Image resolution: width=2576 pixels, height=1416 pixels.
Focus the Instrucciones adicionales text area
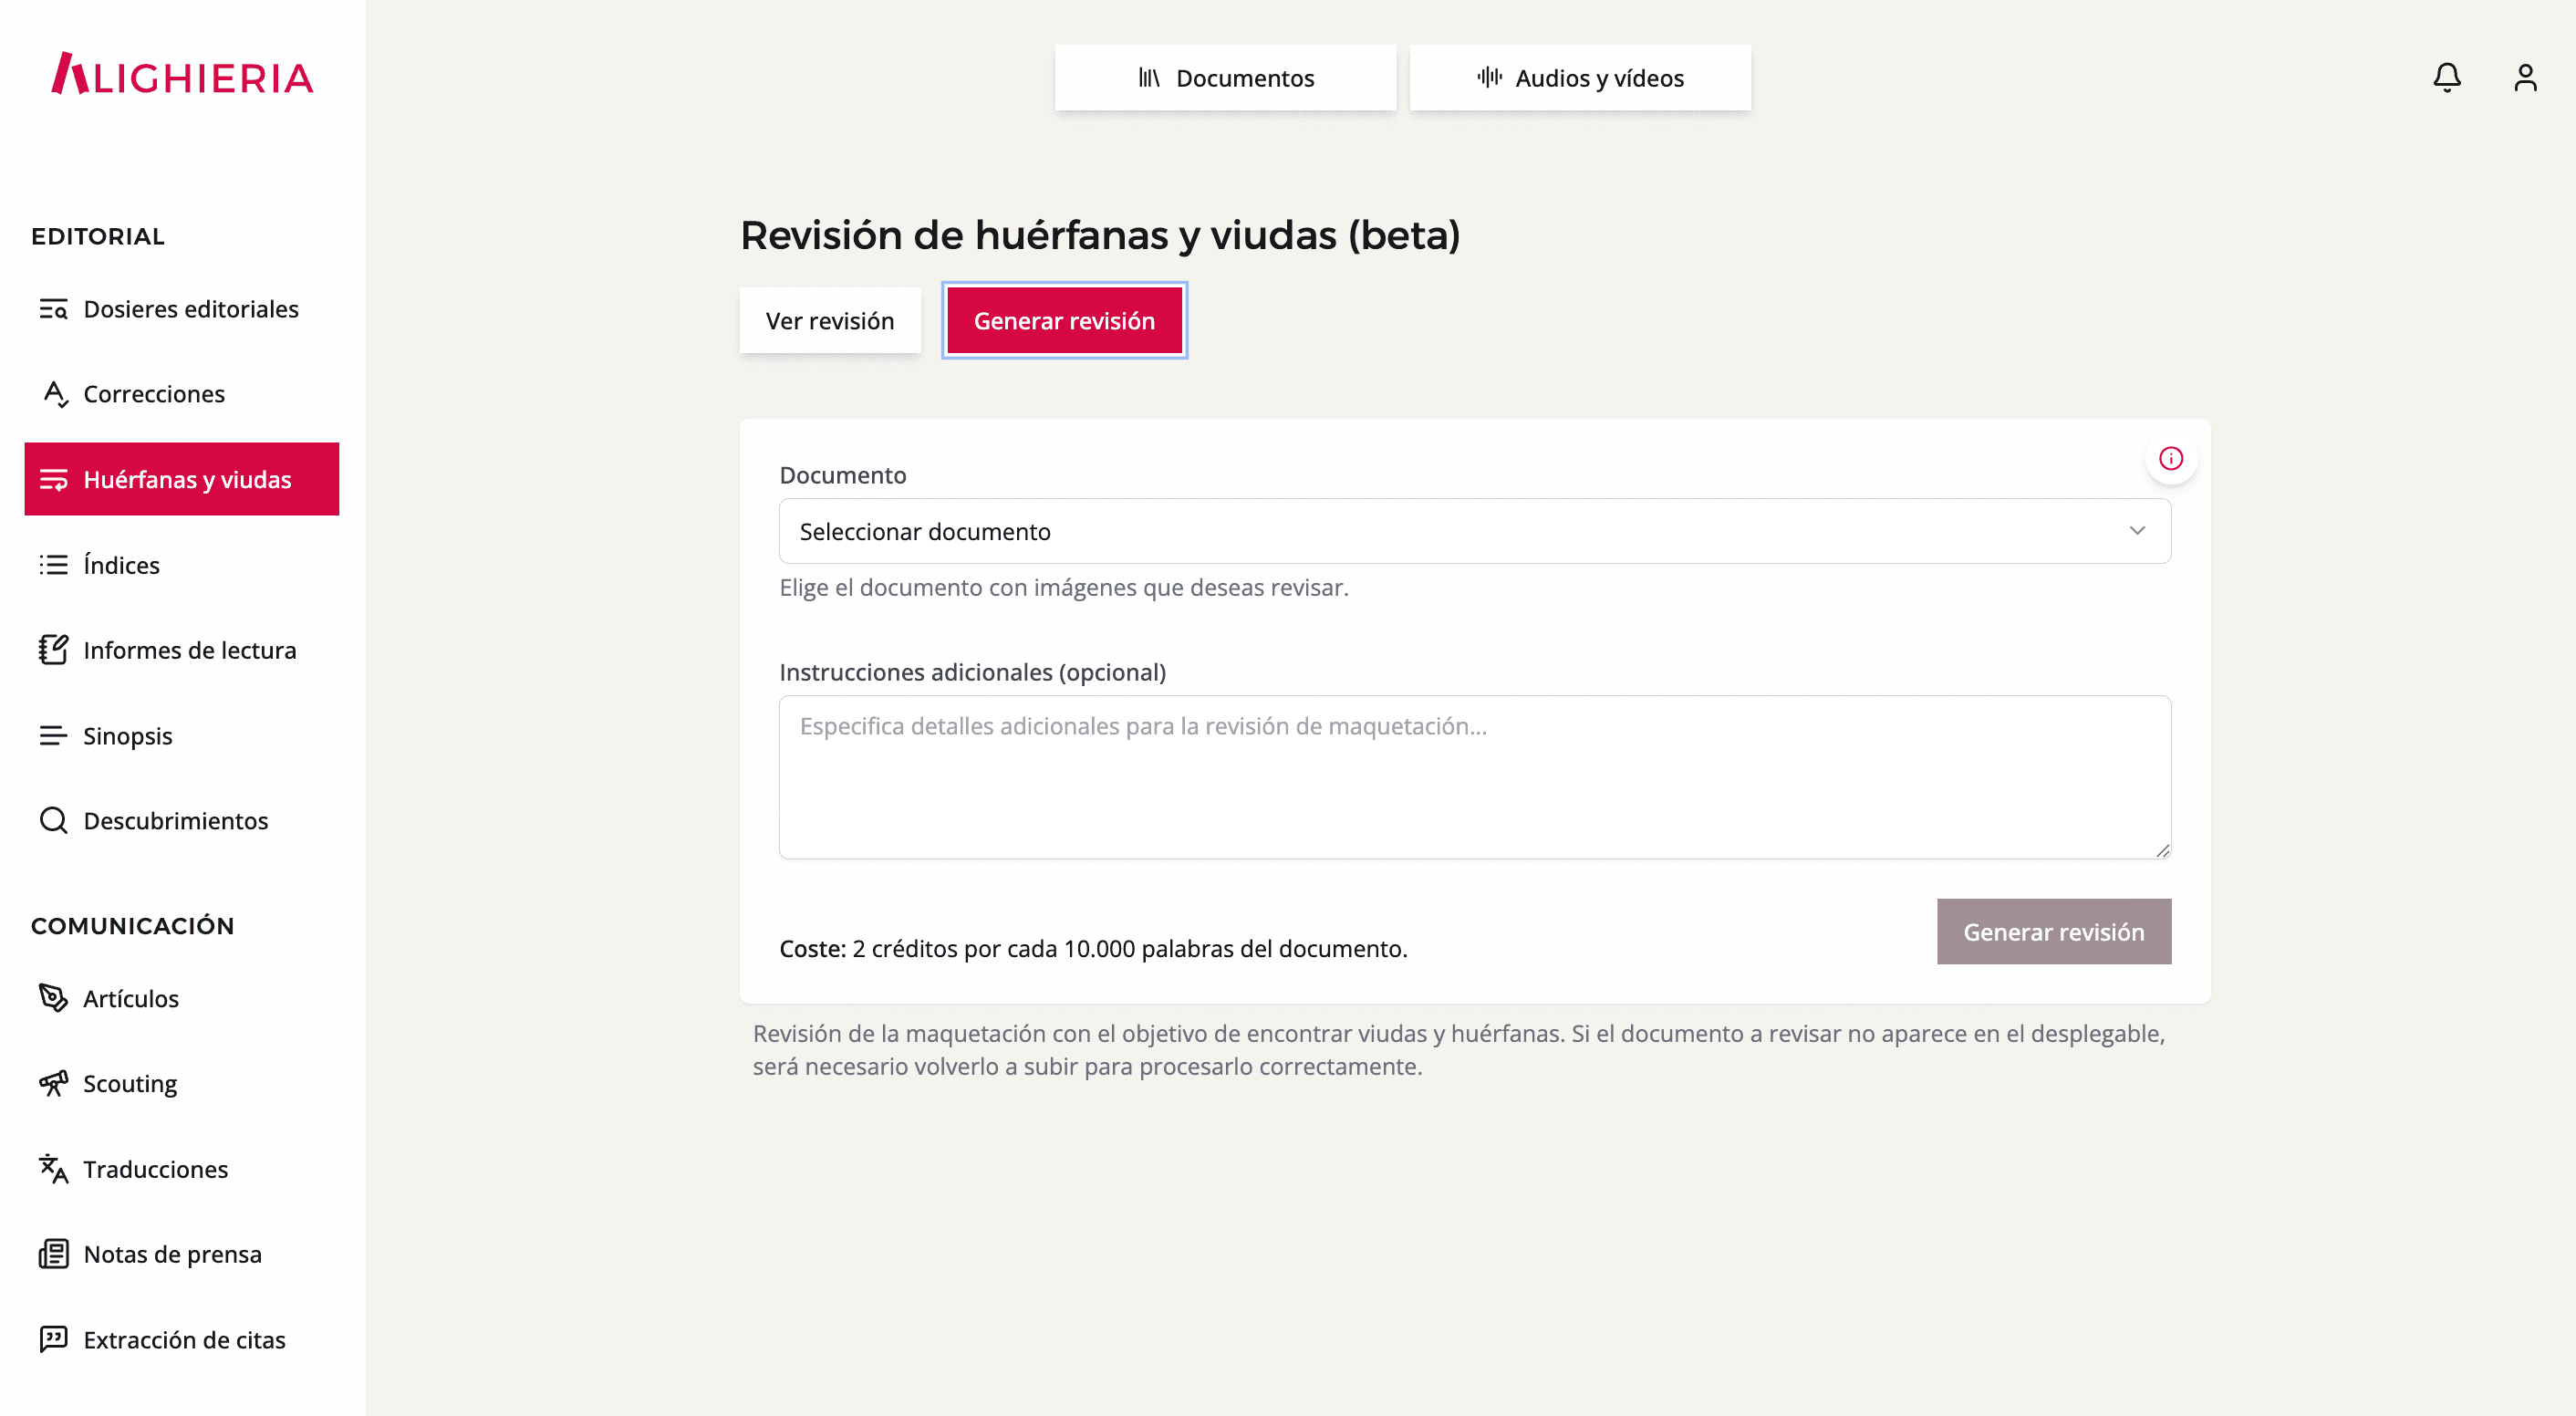click(x=1473, y=777)
